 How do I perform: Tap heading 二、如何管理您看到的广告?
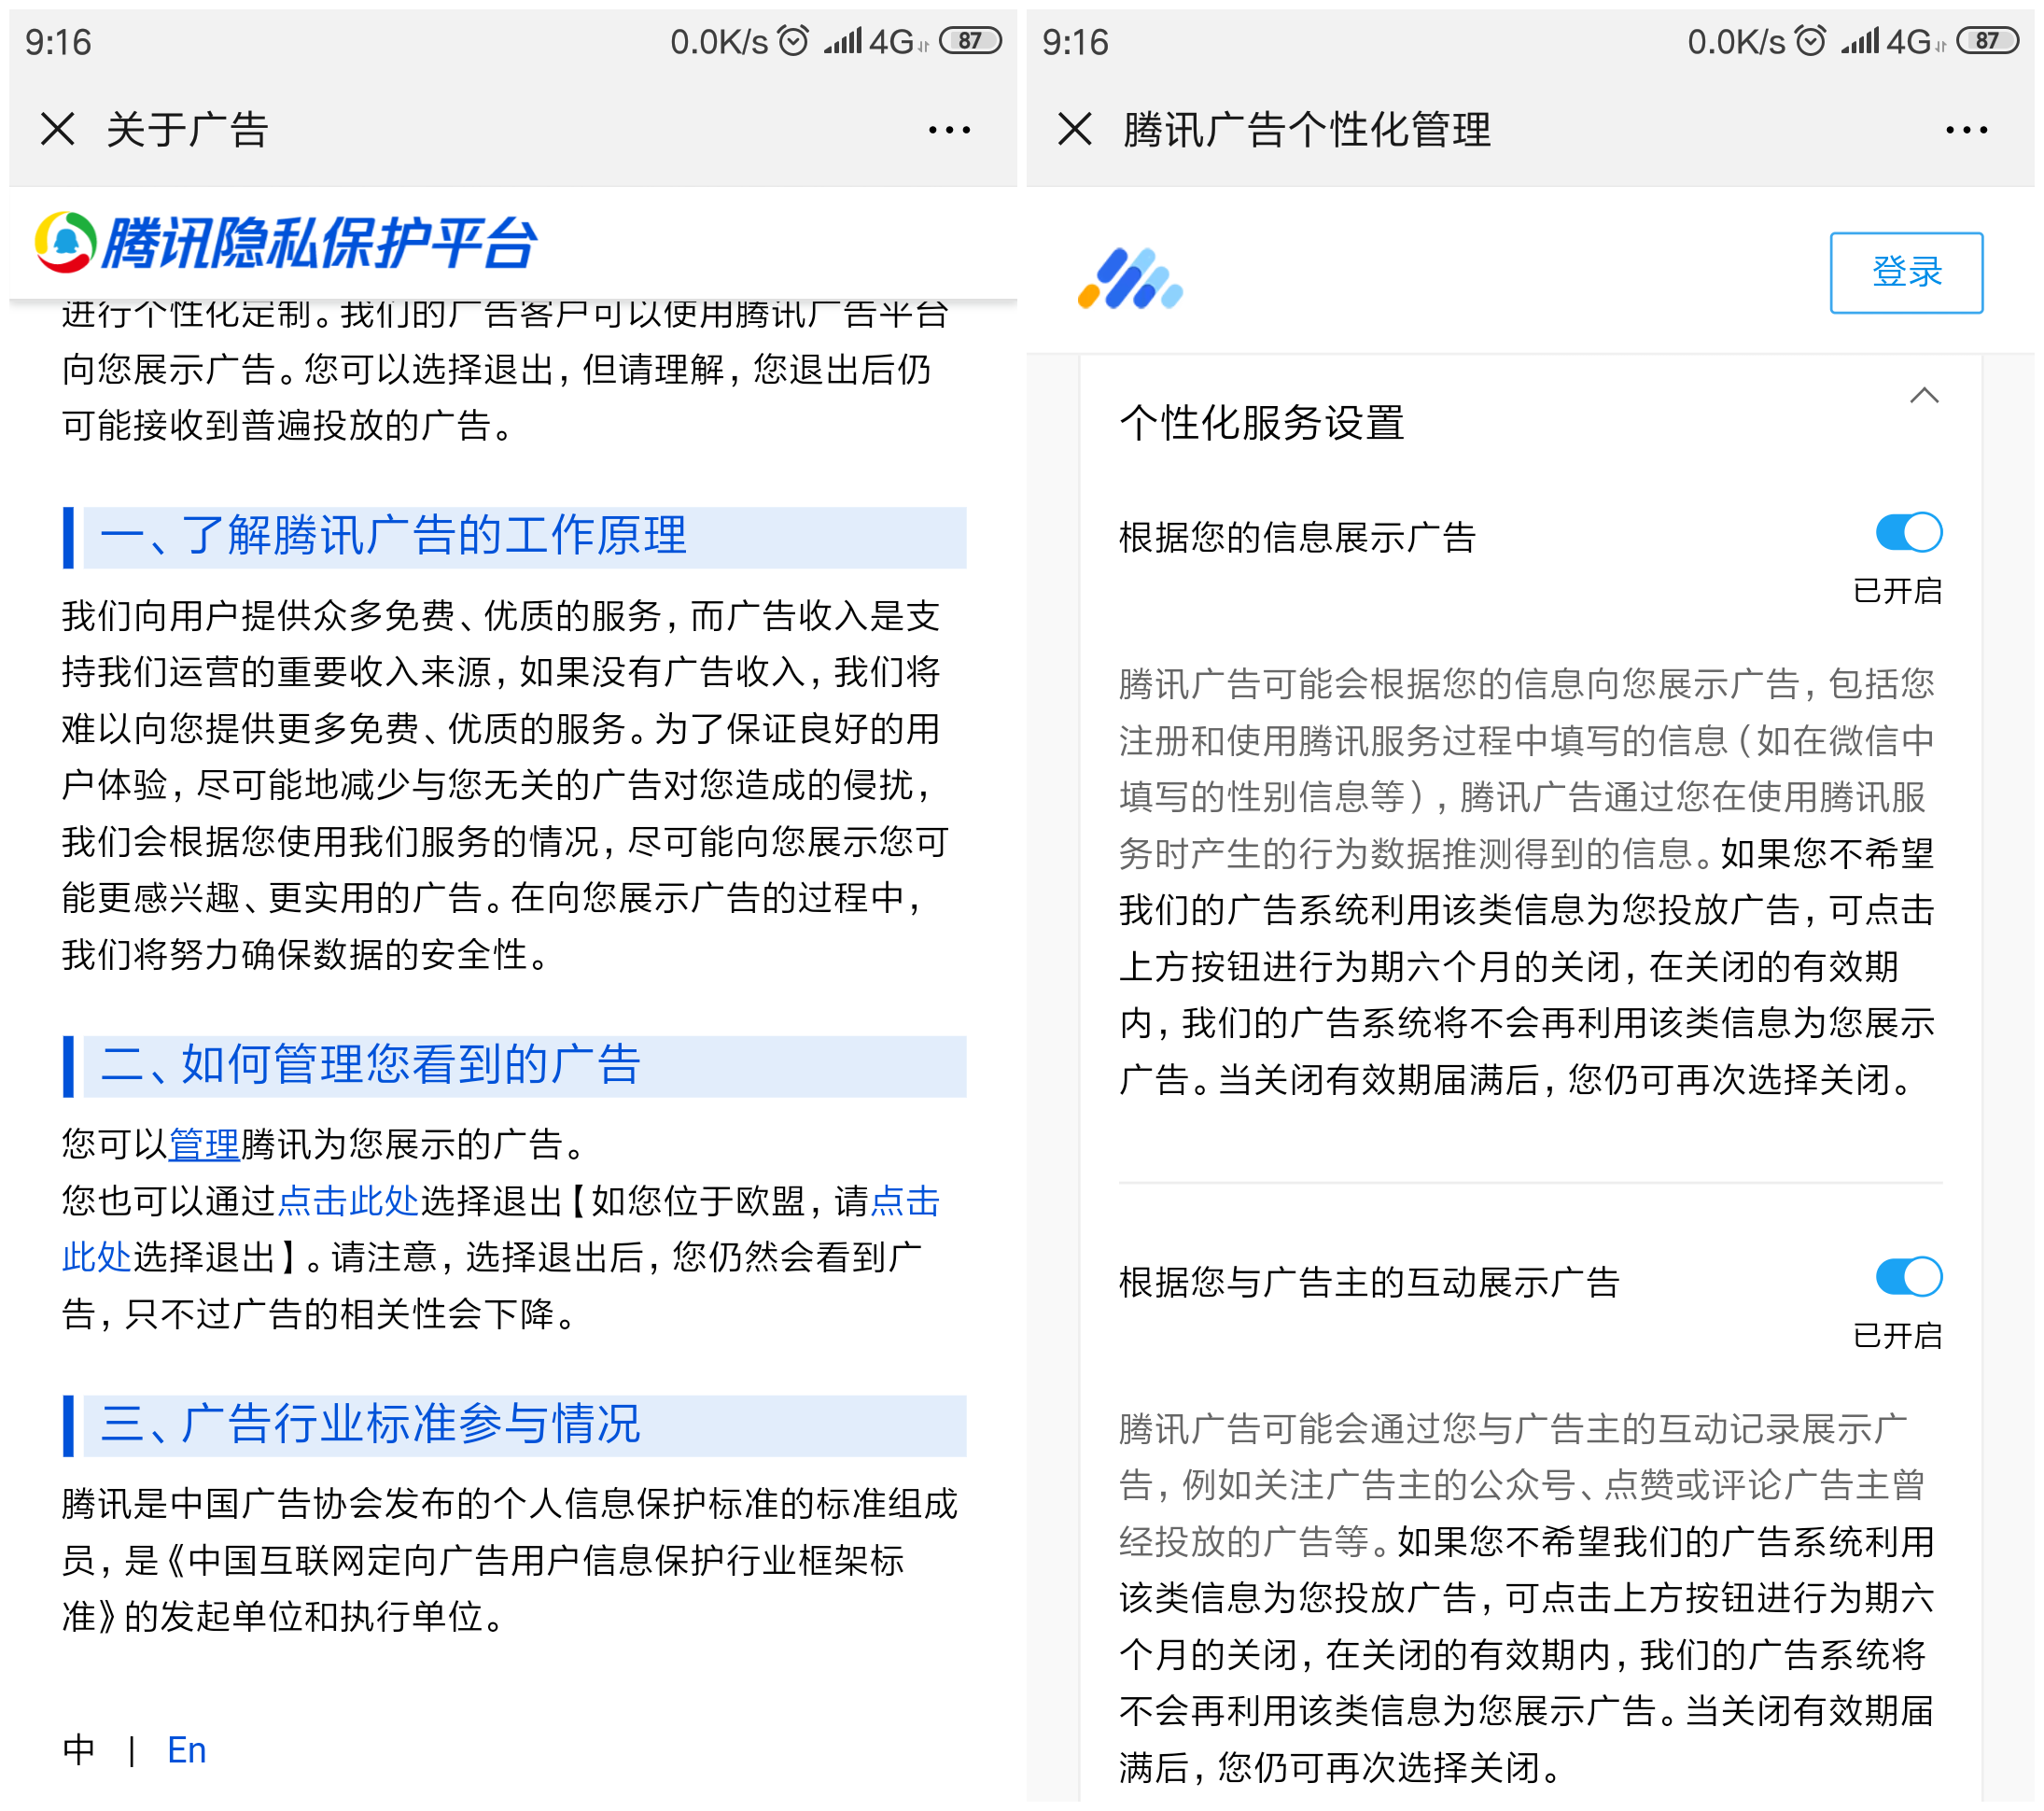click(x=370, y=1064)
